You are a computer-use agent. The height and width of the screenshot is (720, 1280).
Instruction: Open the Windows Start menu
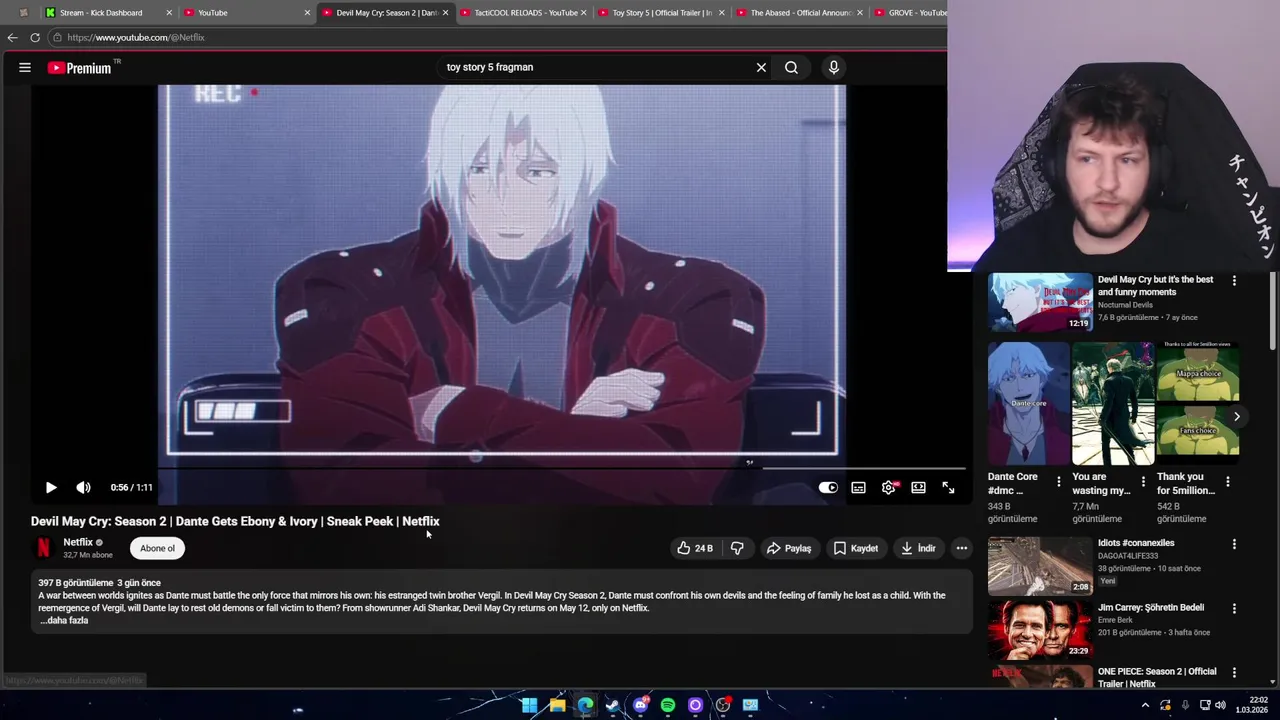click(529, 705)
